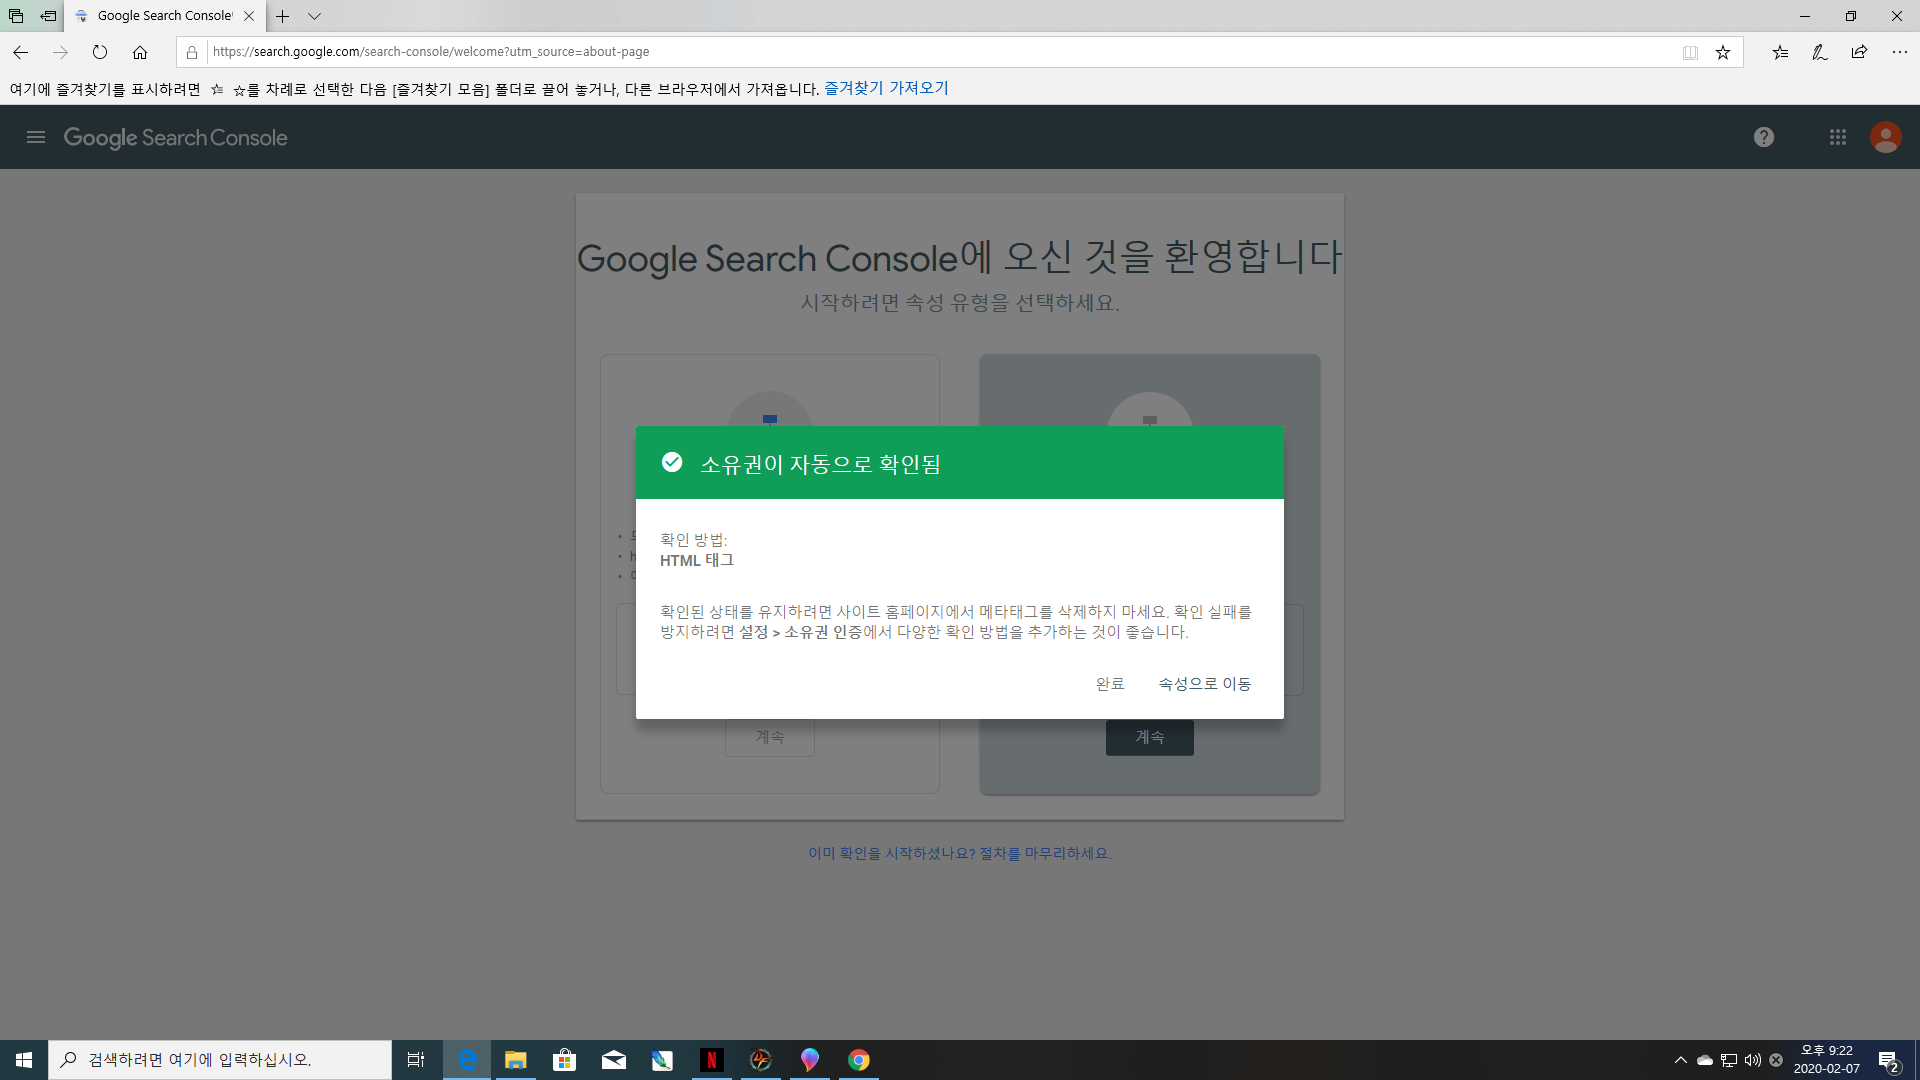Open Edge settings and more menu
Viewport: 1920px width, 1080px height.
[1899, 52]
